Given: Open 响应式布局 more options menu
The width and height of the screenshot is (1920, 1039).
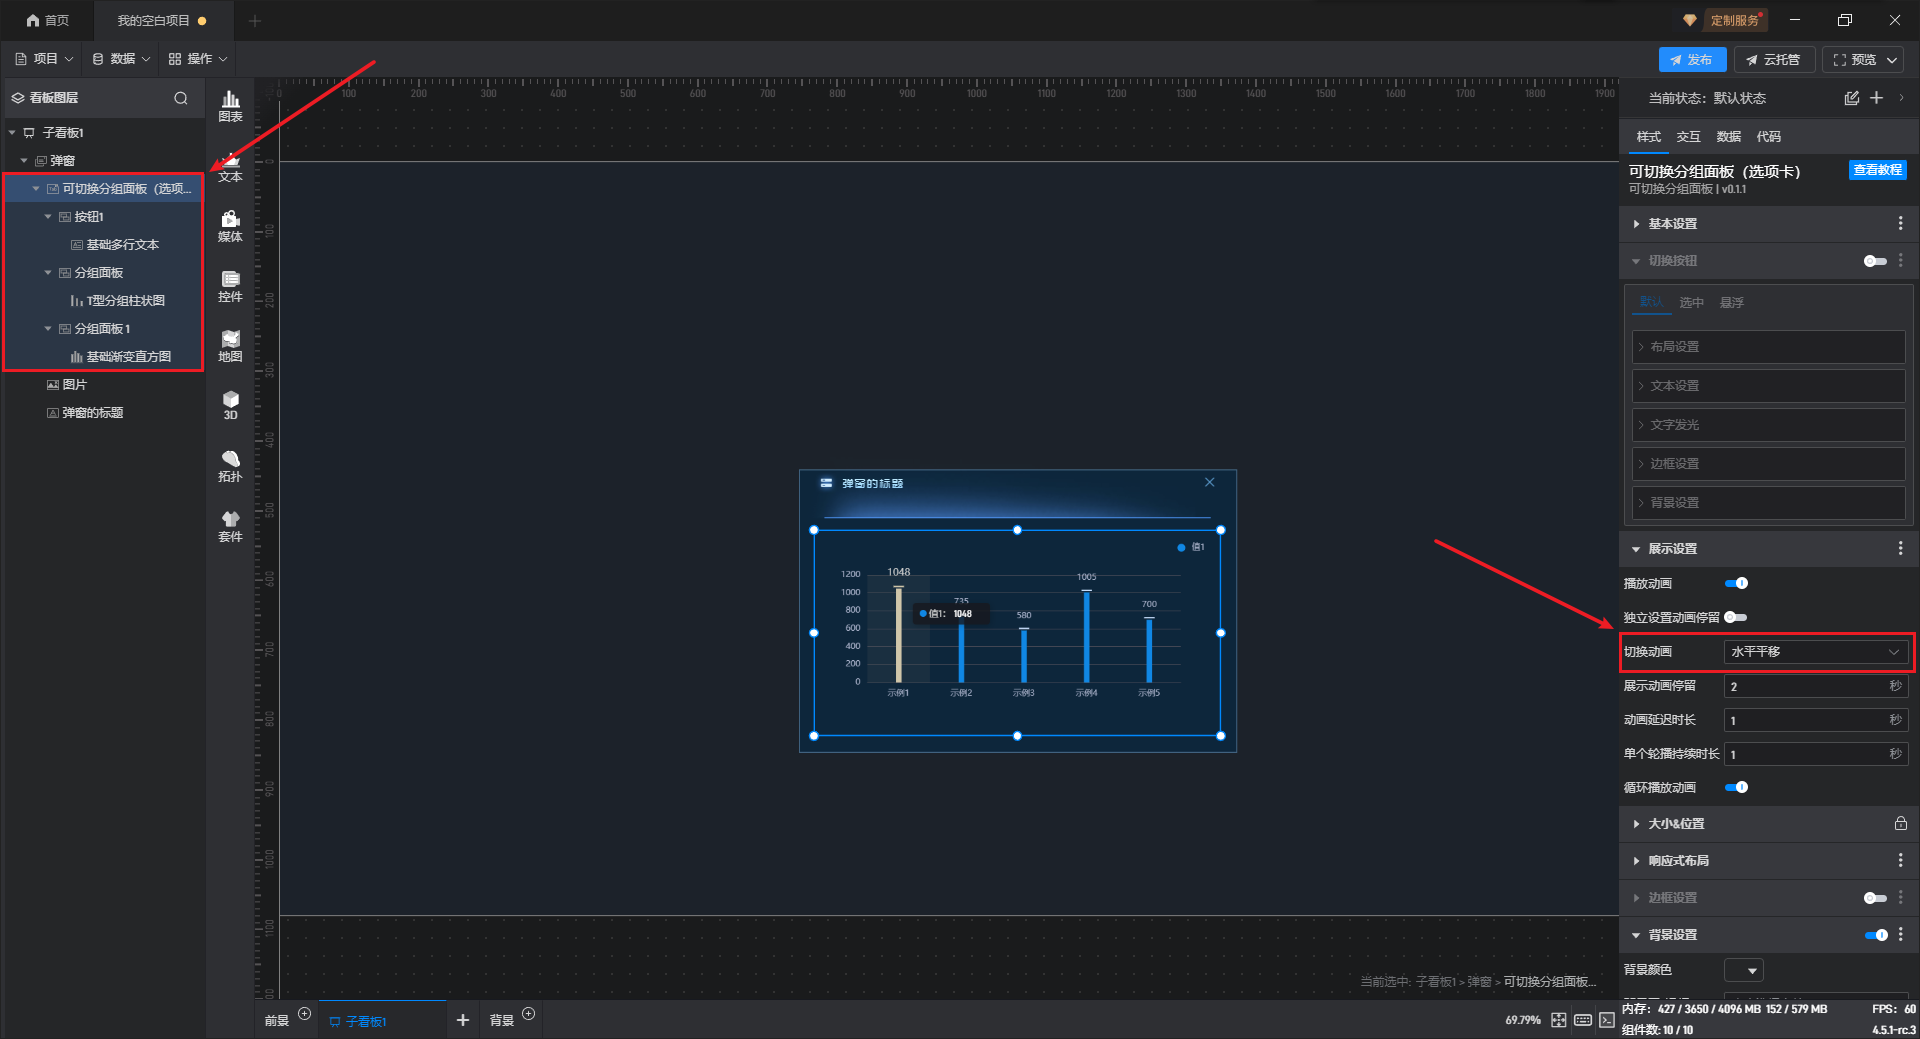Looking at the screenshot, I should (1900, 861).
